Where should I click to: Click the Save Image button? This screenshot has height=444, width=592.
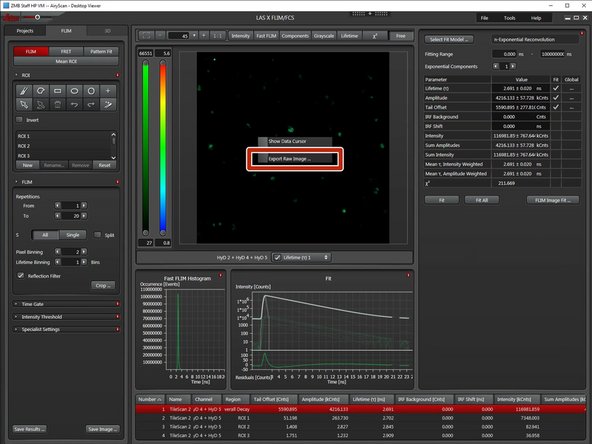pyautogui.click(x=103, y=429)
